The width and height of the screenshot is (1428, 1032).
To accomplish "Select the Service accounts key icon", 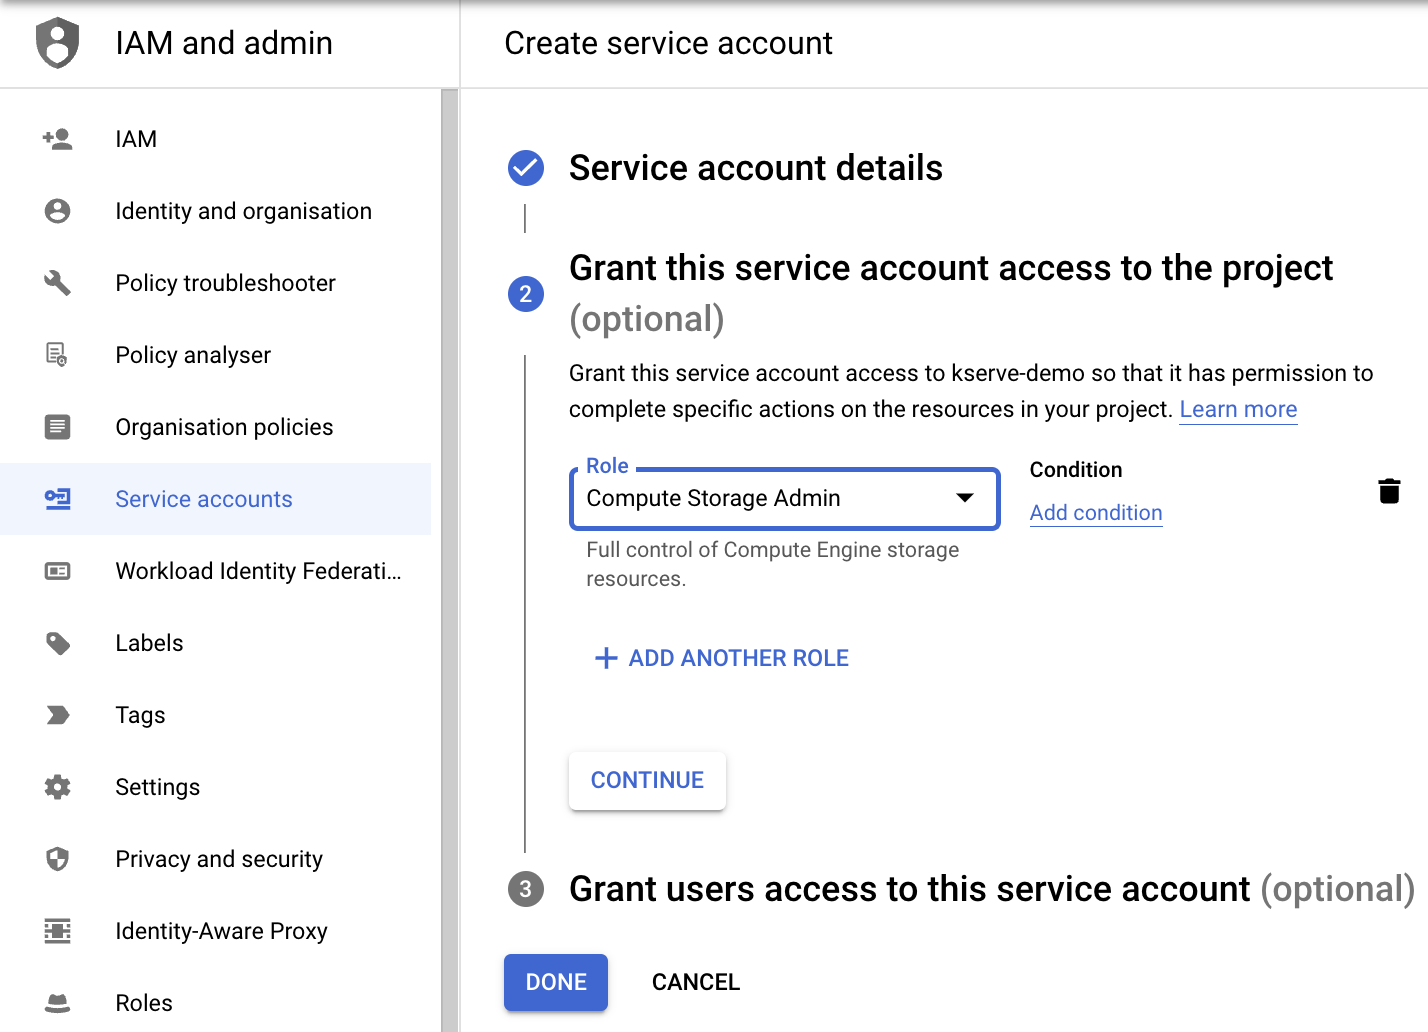I will (57, 499).
